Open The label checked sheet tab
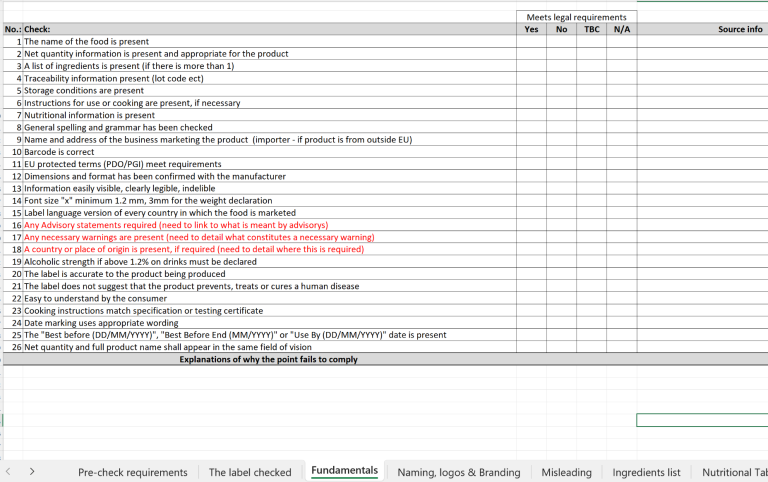Viewport: 768px width, 482px height. pos(250,472)
